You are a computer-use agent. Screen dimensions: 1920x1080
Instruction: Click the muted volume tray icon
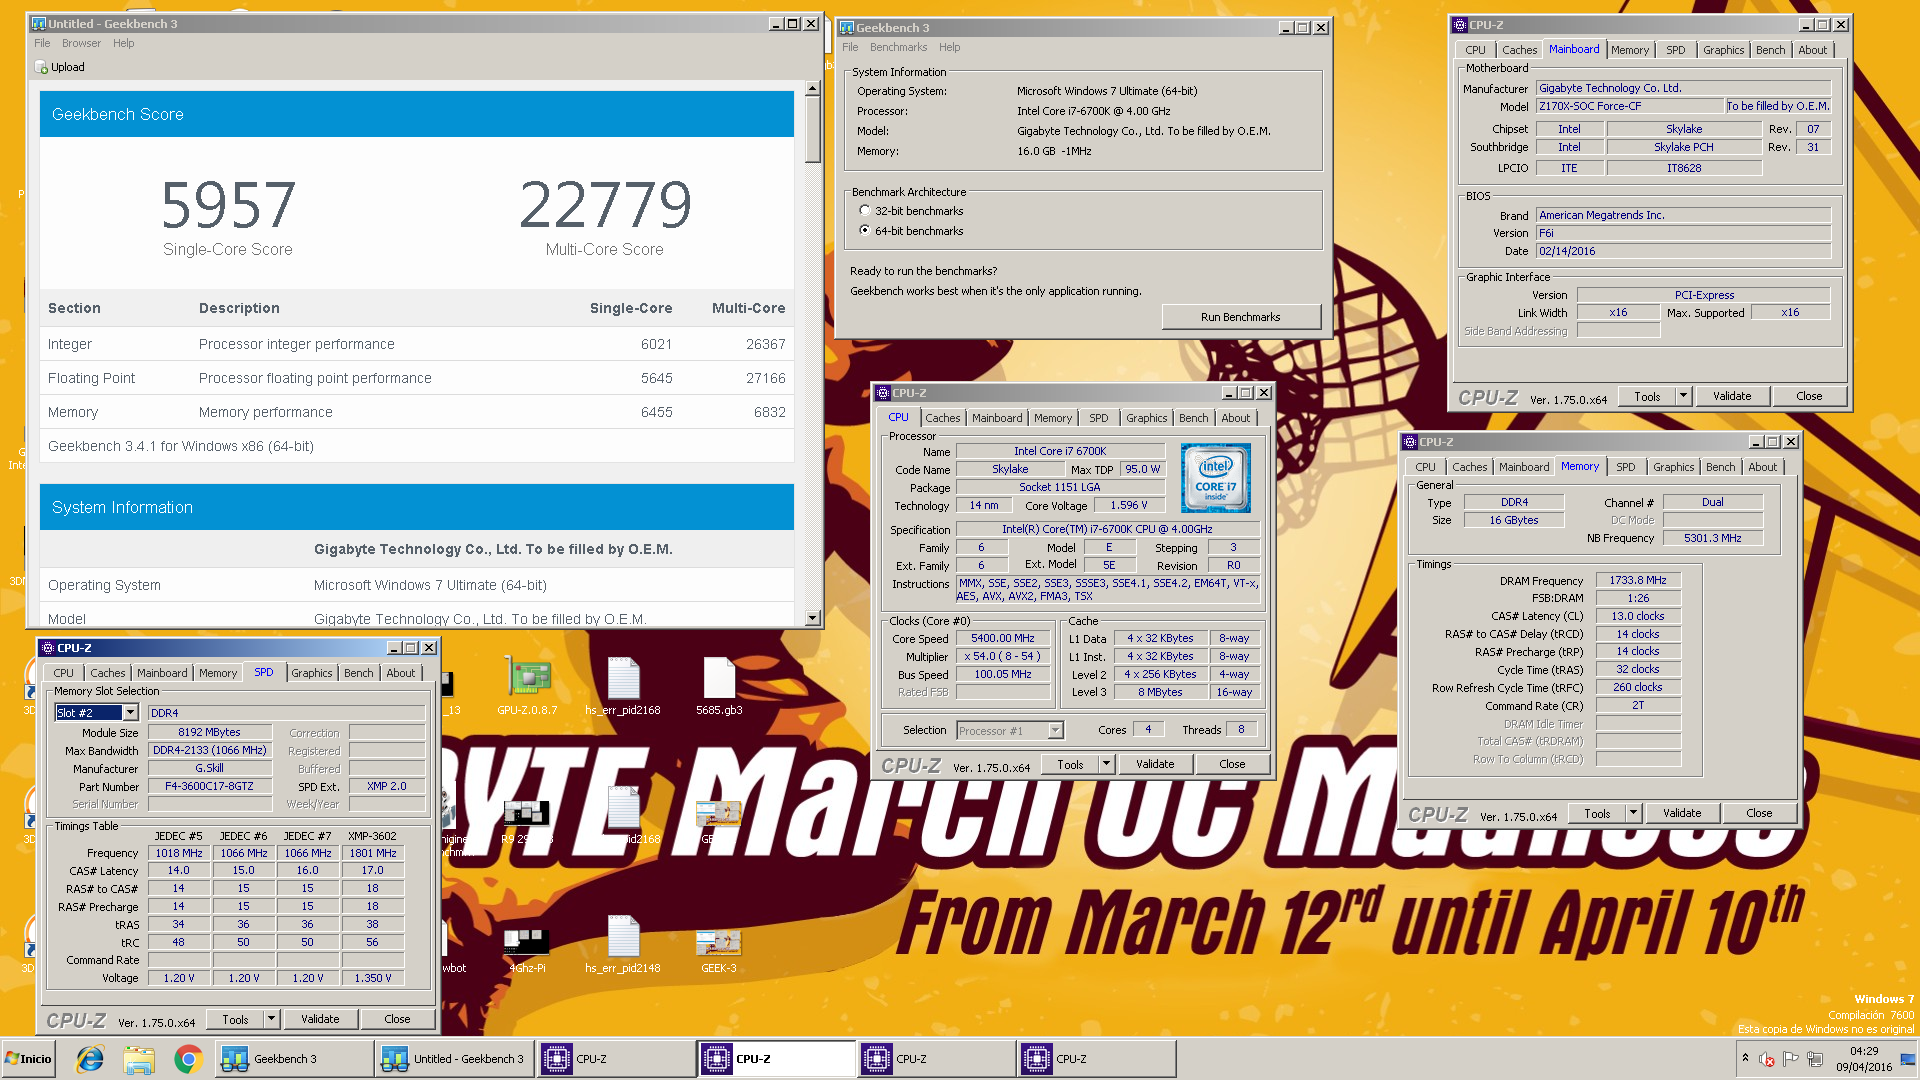[1768, 1059]
